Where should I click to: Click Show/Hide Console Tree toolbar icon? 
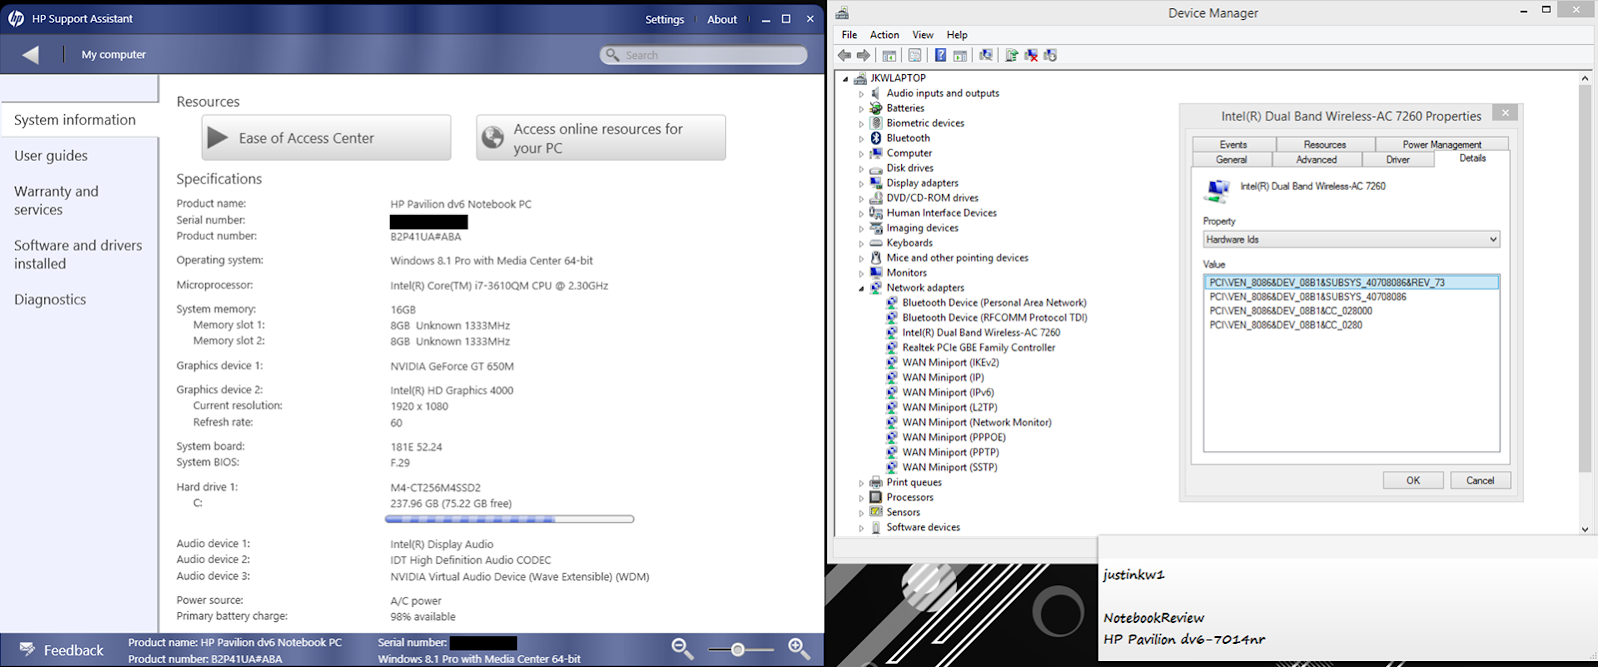click(x=889, y=55)
